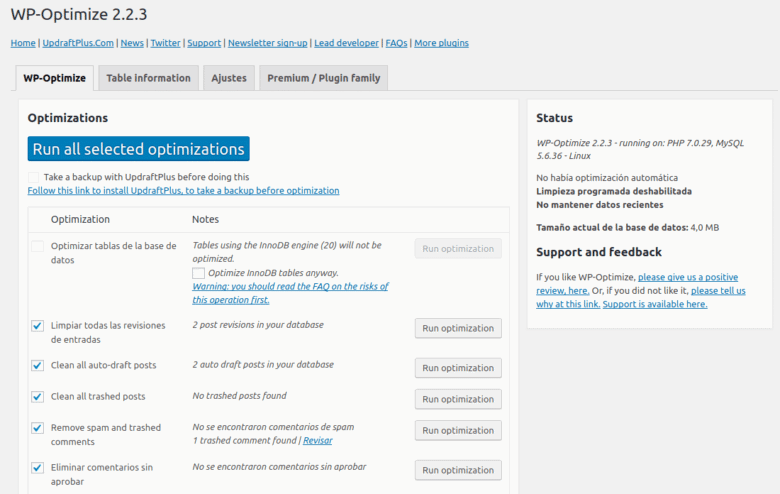Open the News link
This screenshot has height=494, width=780.
tap(132, 43)
